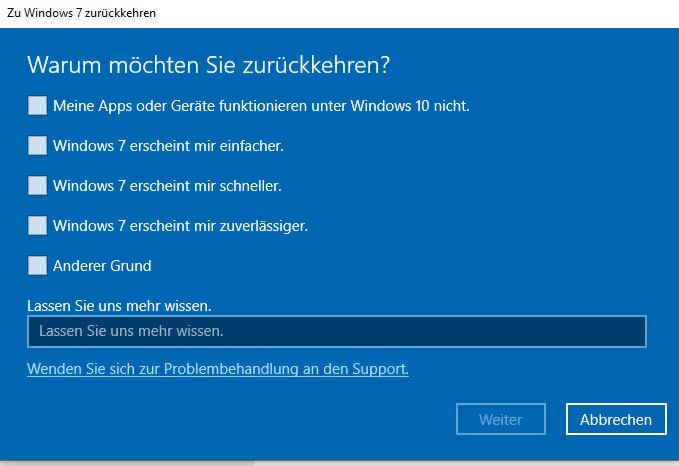This screenshot has height=466, width=679.
Task: Click the 'Anderer Grund' label text
Action: 102,265
